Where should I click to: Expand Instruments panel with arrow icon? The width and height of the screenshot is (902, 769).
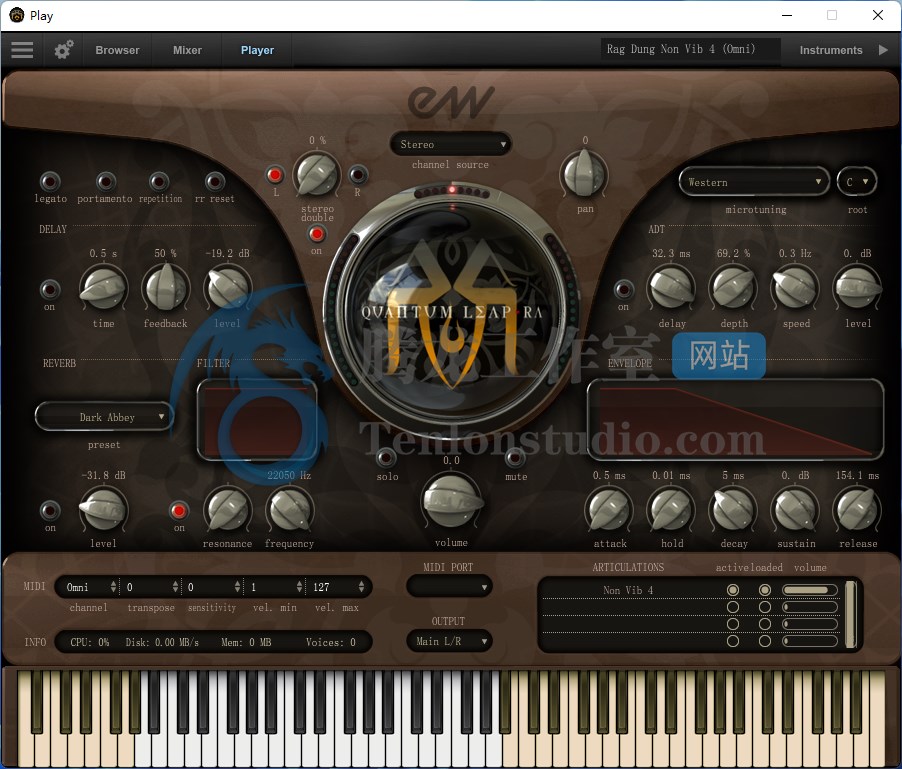click(x=883, y=50)
